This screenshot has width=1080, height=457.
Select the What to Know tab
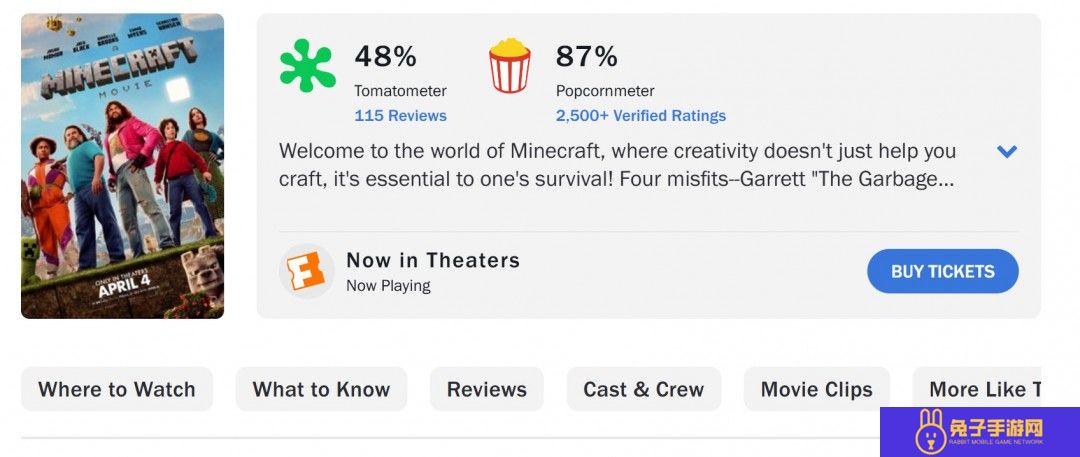pos(321,389)
